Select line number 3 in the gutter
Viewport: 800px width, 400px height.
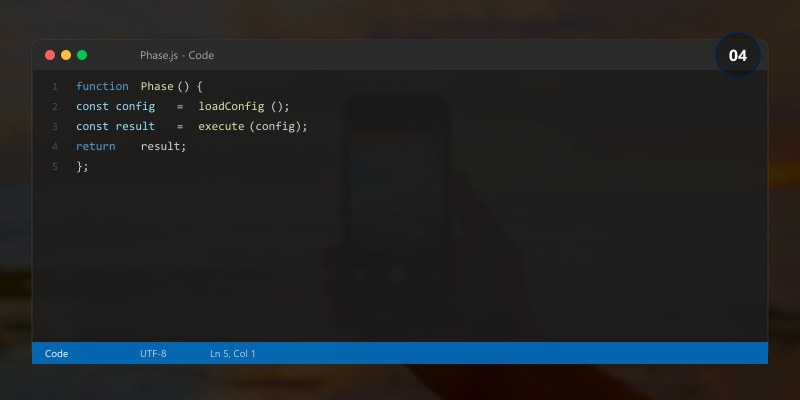55,127
